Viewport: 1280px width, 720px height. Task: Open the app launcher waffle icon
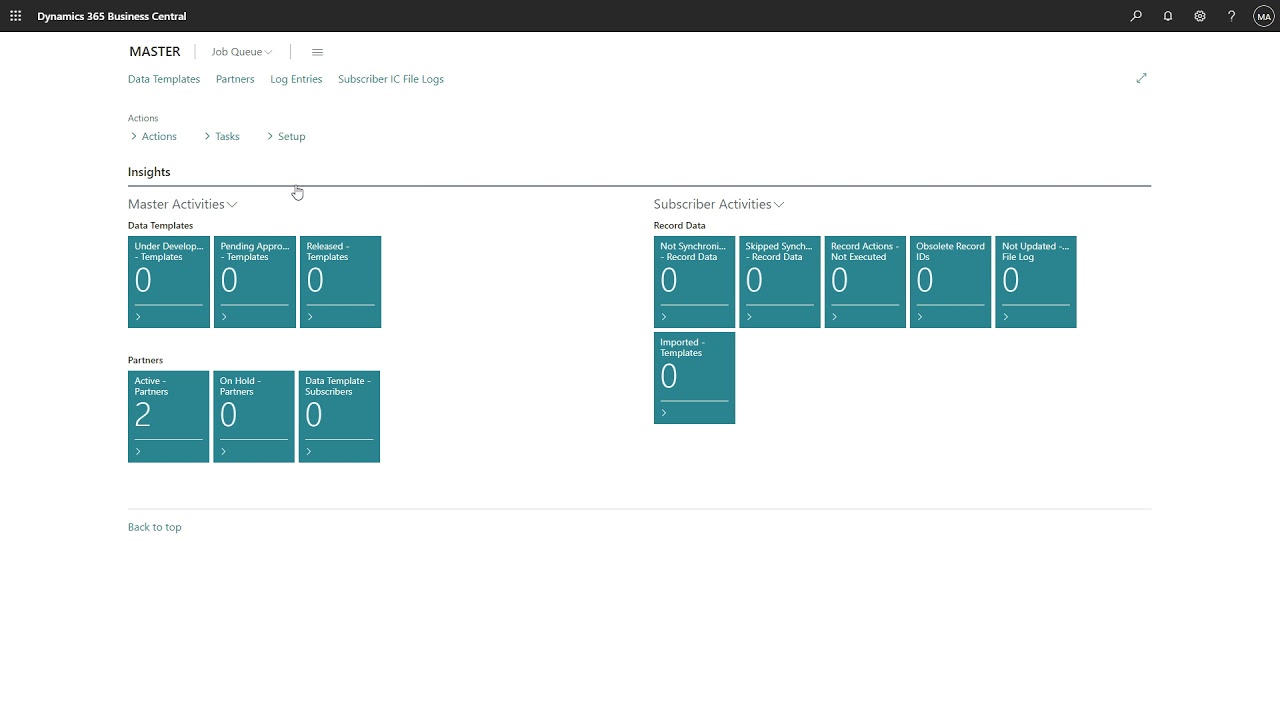pyautogui.click(x=15, y=16)
